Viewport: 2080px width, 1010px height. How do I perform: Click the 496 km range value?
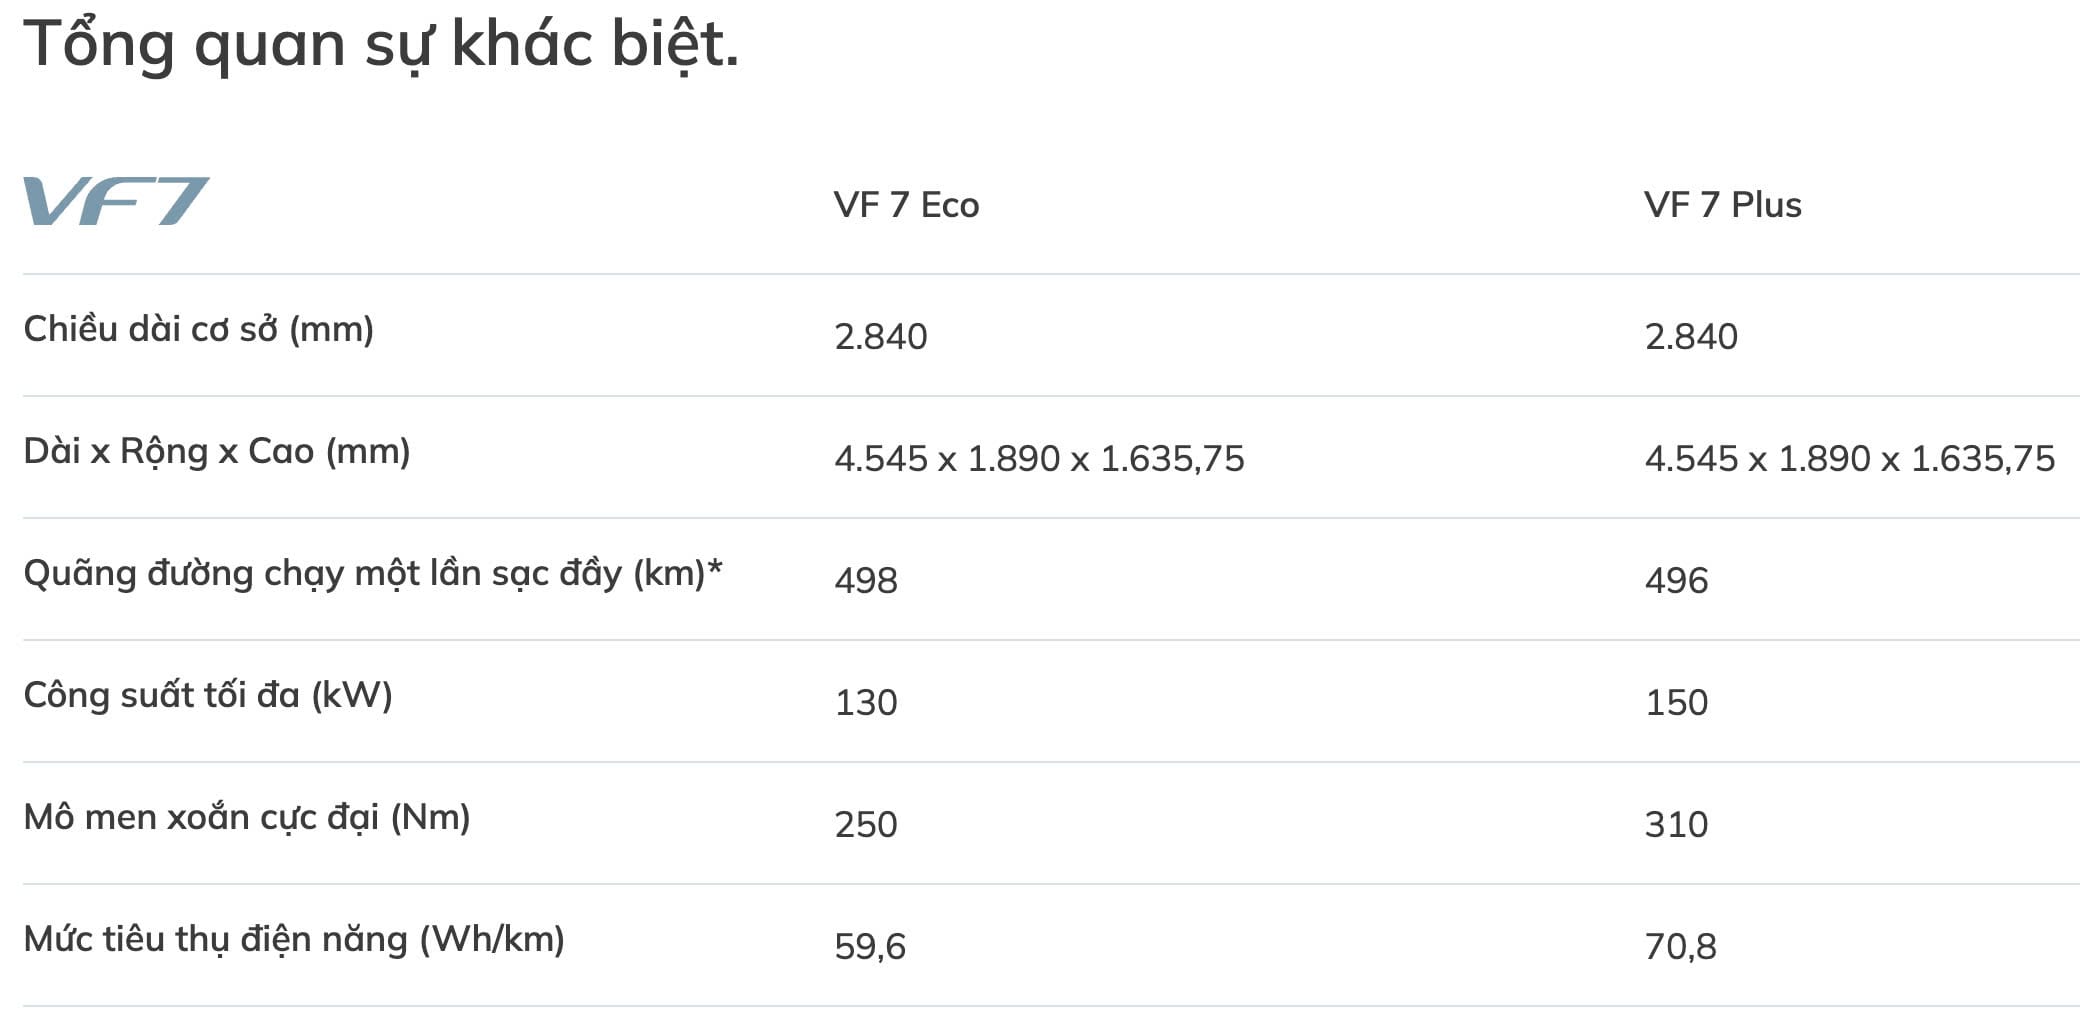click(1676, 581)
